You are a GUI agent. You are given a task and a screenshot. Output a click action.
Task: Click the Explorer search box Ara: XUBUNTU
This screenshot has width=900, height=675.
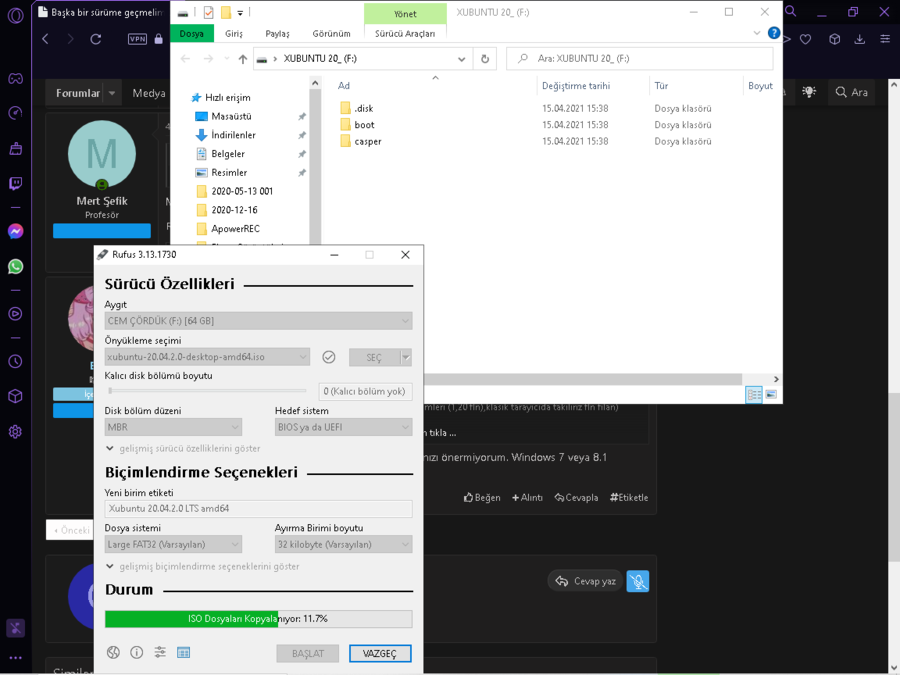coord(639,59)
